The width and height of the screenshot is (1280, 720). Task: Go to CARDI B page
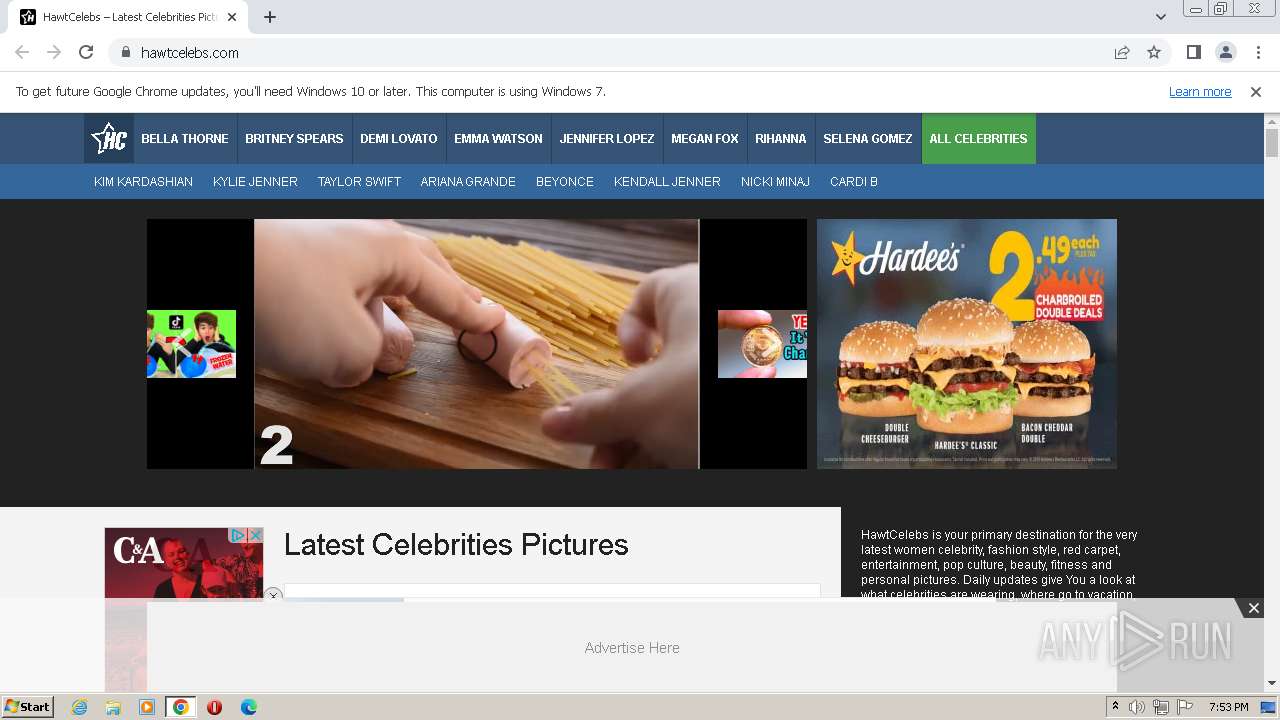coord(854,182)
